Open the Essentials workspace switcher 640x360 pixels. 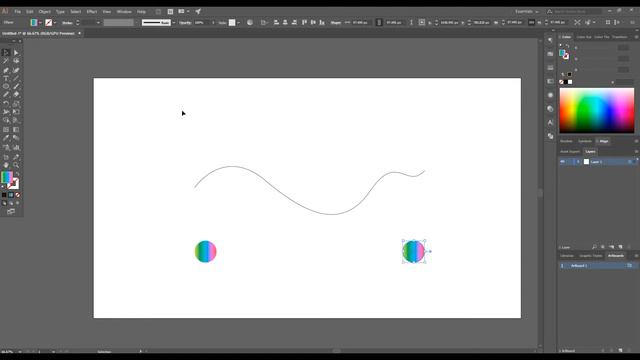click(x=527, y=11)
